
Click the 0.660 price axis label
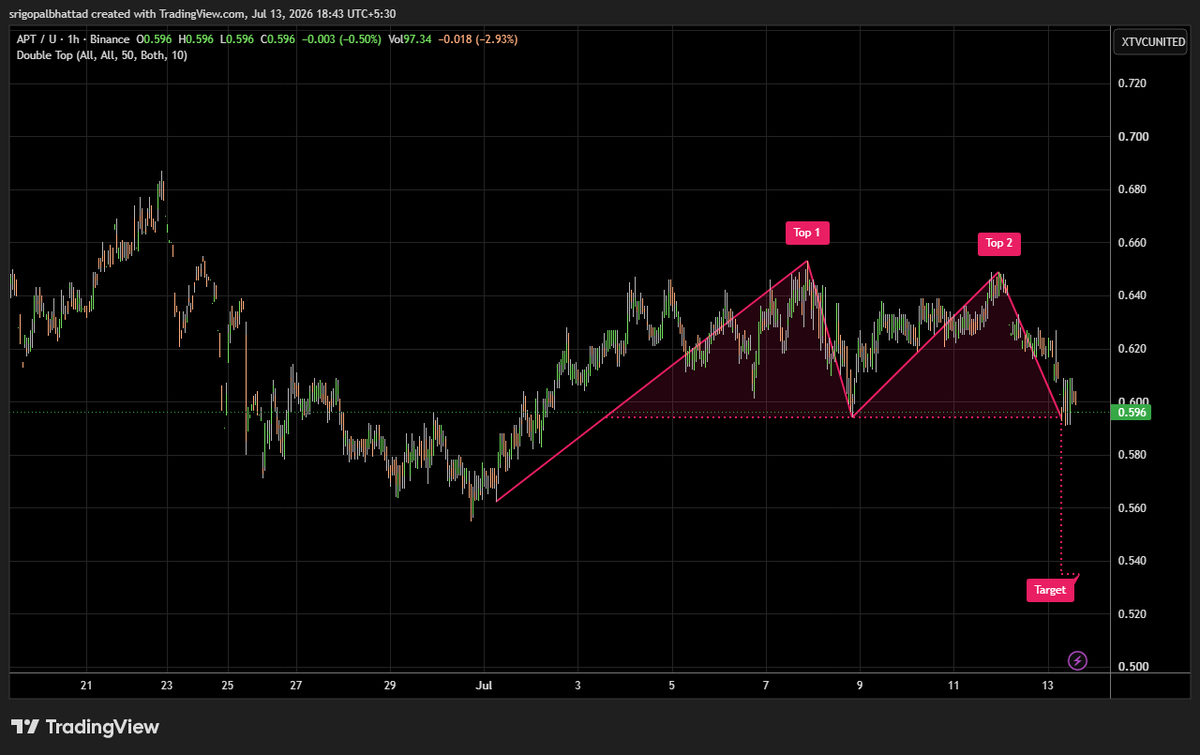(1132, 243)
